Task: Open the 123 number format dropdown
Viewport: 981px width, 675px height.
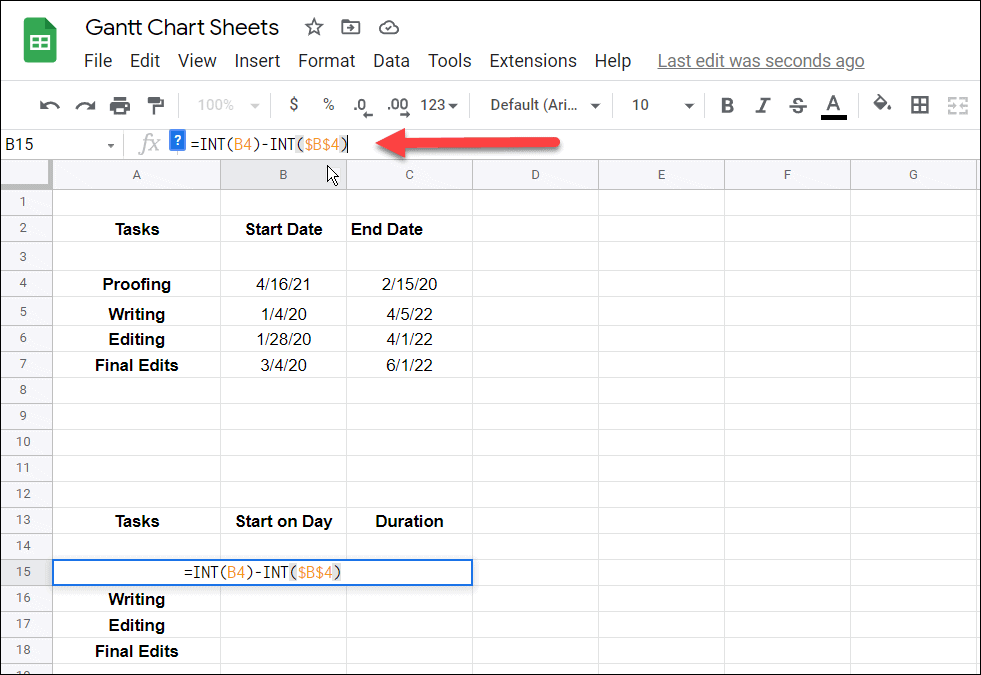Action: click(439, 105)
